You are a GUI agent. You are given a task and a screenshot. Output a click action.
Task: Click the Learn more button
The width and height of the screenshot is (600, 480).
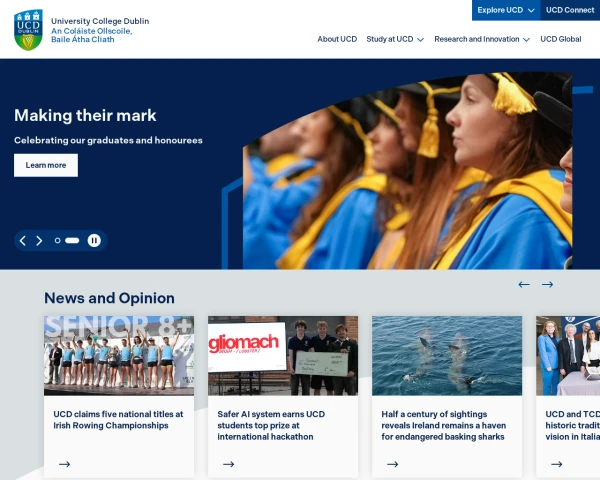tap(46, 165)
